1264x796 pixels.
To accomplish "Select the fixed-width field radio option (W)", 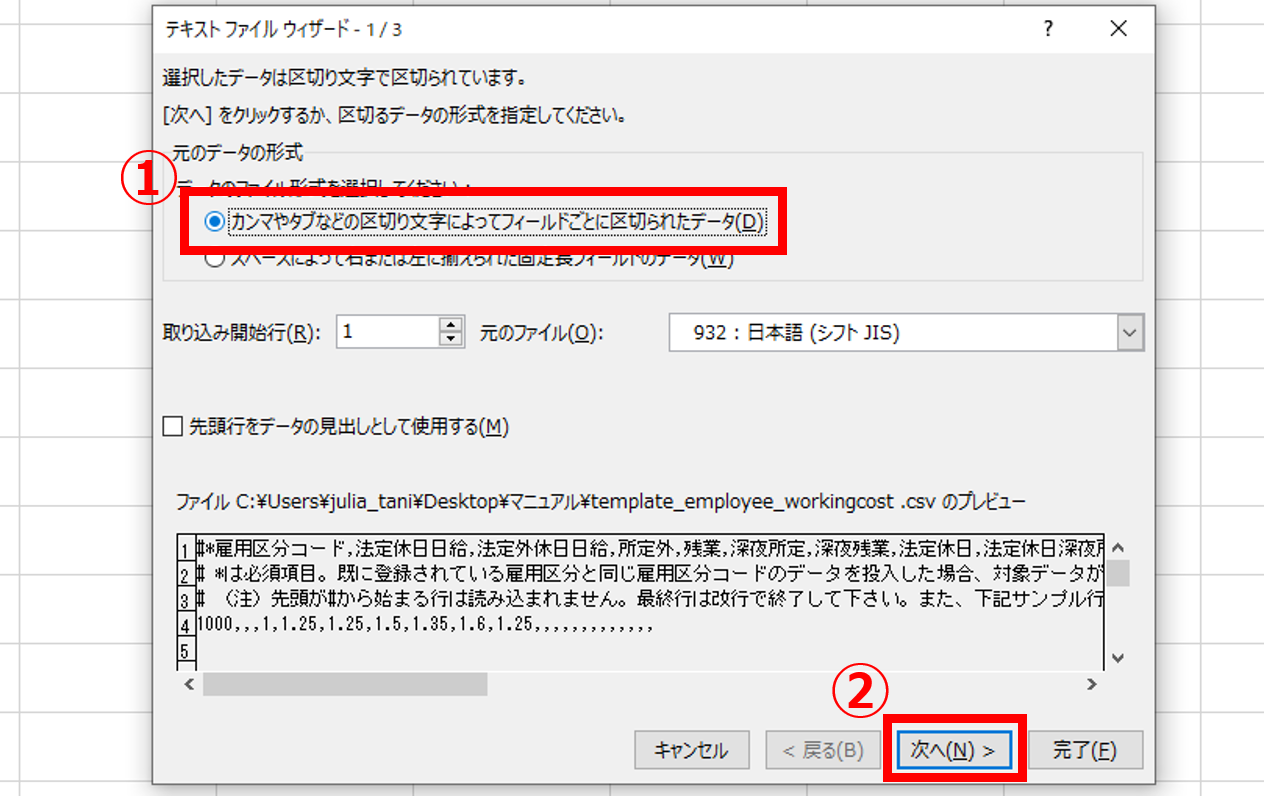I will click(x=214, y=259).
